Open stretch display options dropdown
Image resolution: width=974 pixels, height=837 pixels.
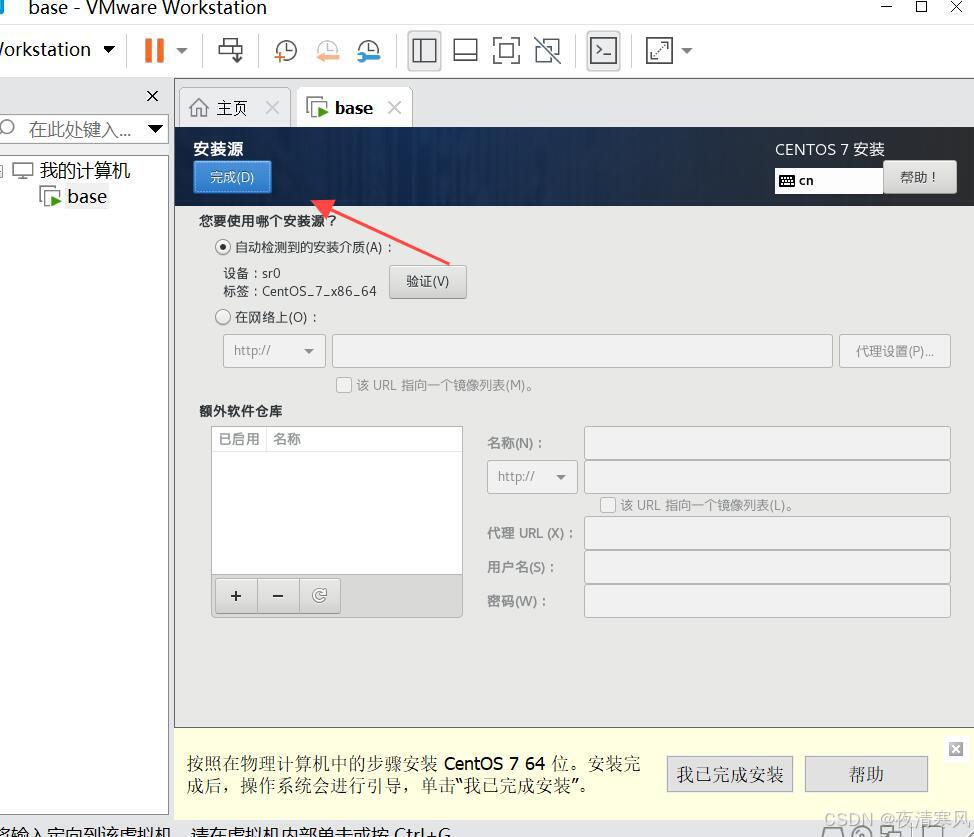pos(687,51)
